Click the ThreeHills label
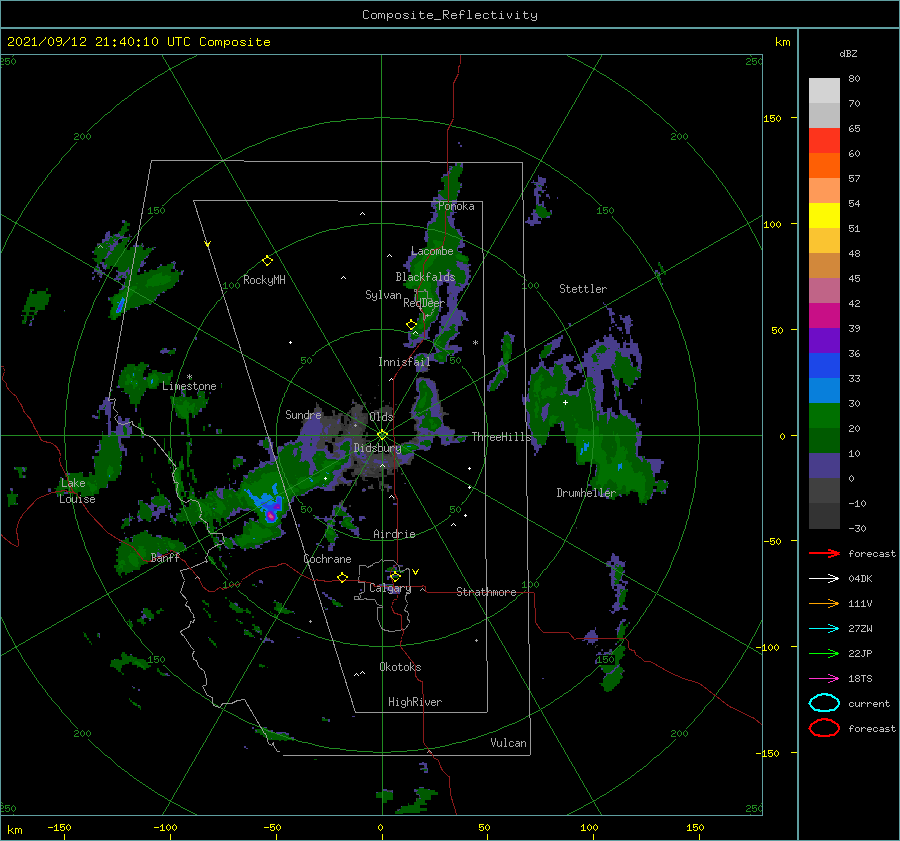This screenshot has width=900, height=841. pyautogui.click(x=502, y=437)
